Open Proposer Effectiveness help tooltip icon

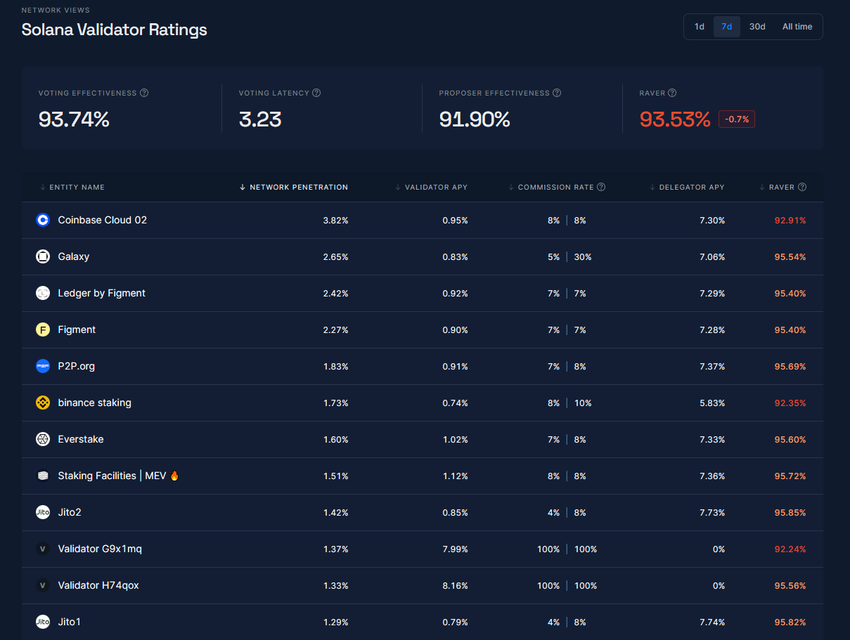(x=557, y=93)
